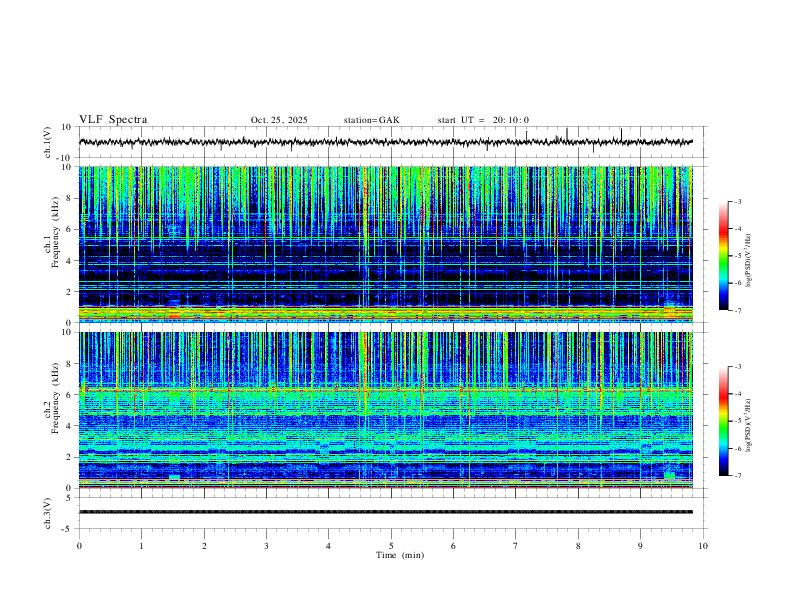Click the '-7' label on ch.2 colorbar
Viewport: 792px width, 612px height.
[737, 476]
